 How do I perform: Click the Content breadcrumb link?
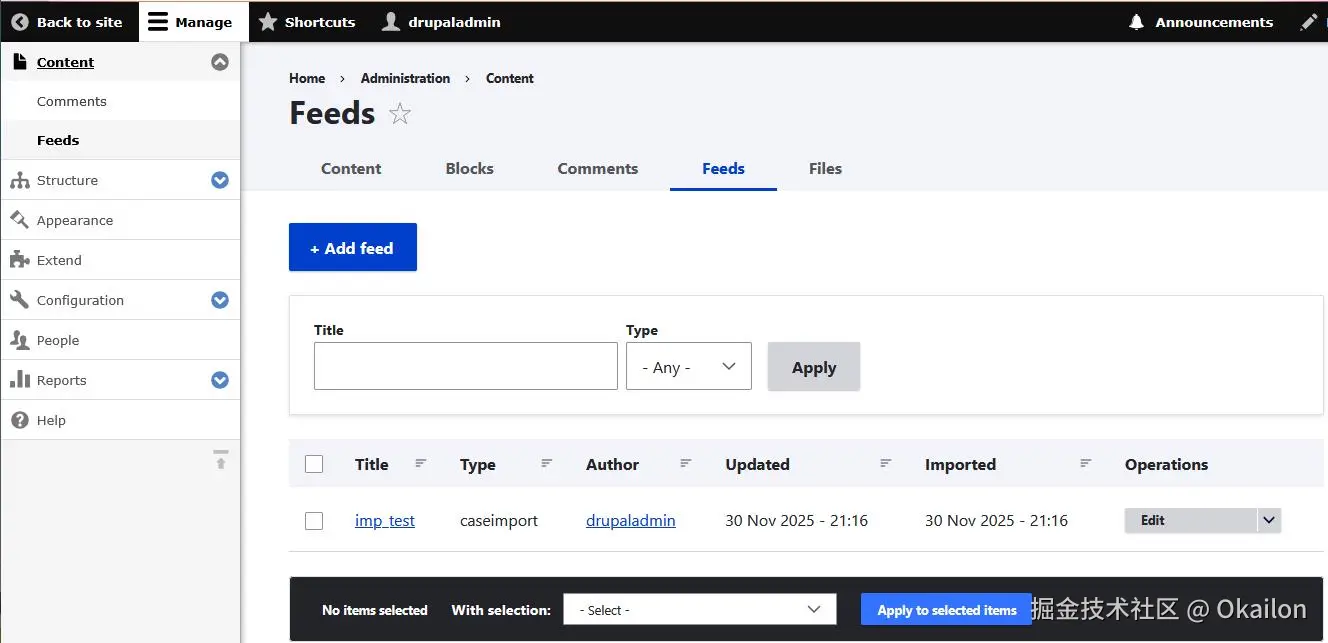point(510,78)
